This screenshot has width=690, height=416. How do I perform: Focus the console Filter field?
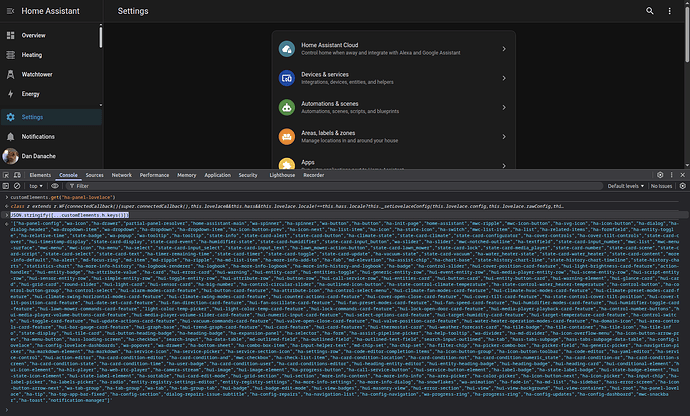tap(334, 186)
